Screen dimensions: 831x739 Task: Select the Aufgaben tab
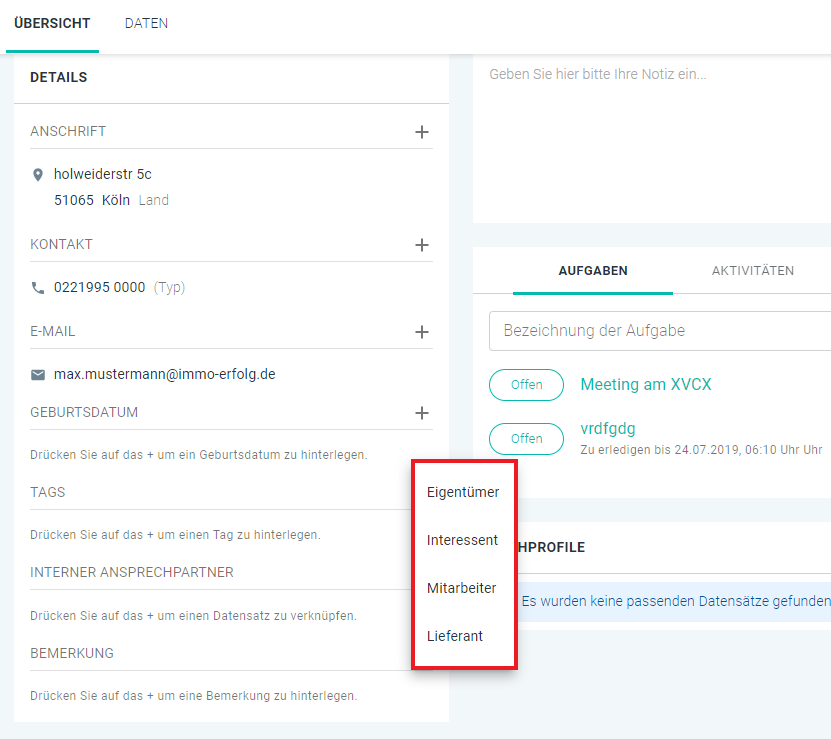pyautogui.click(x=593, y=271)
